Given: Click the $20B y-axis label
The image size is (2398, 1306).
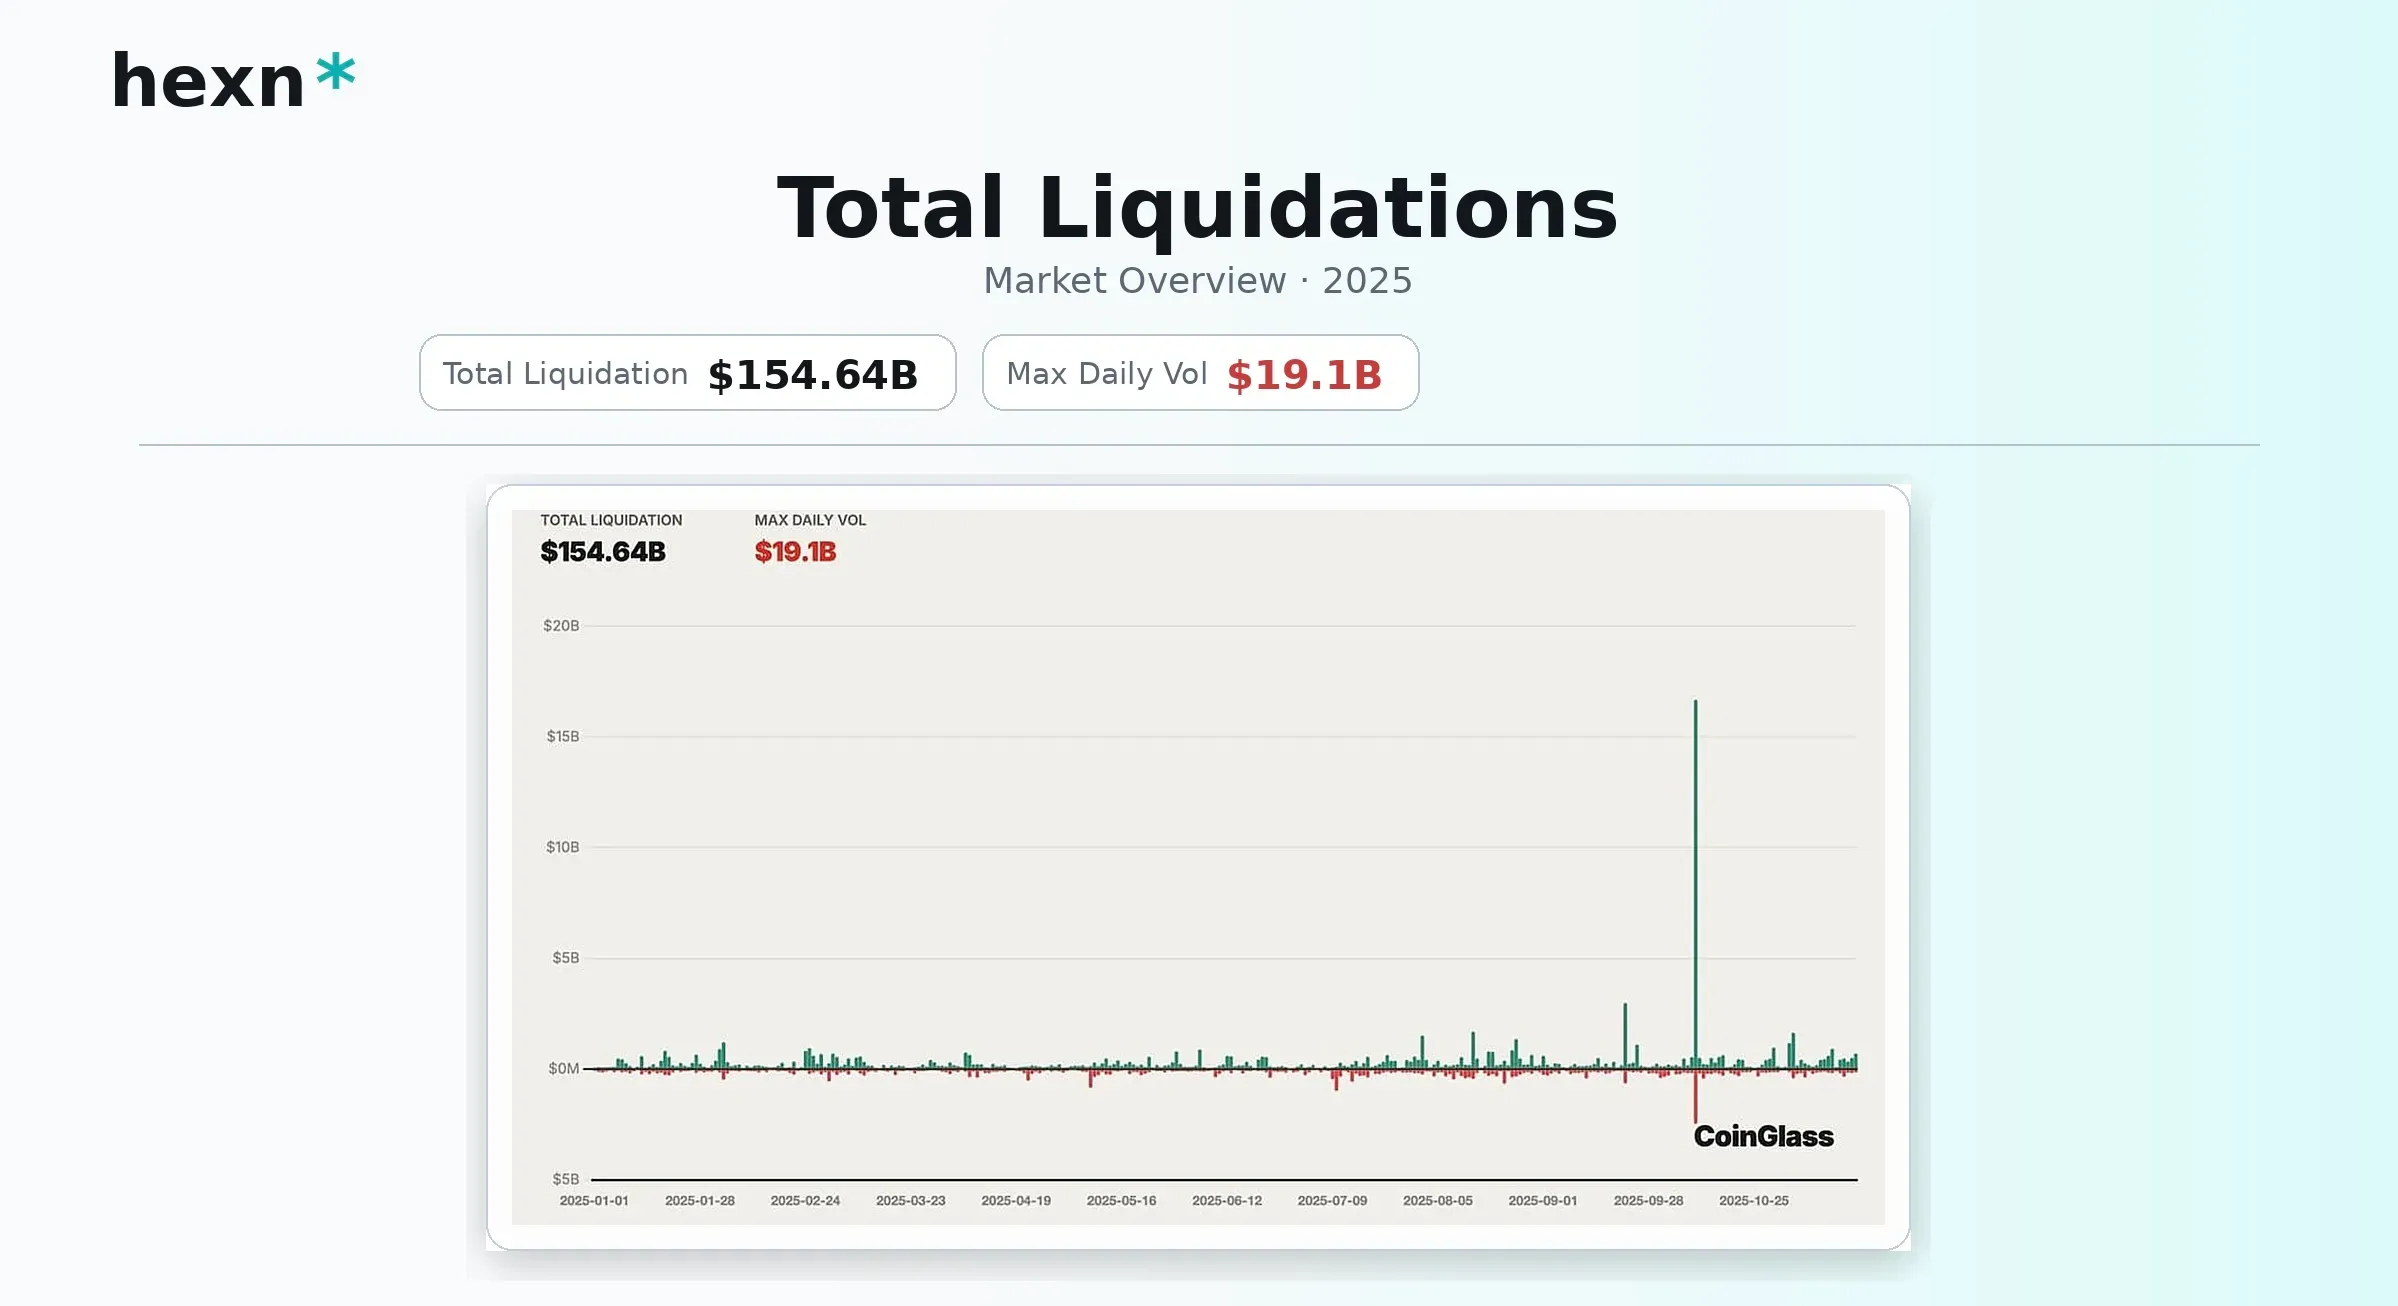Looking at the screenshot, I should pyautogui.click(x=561, y=626).
